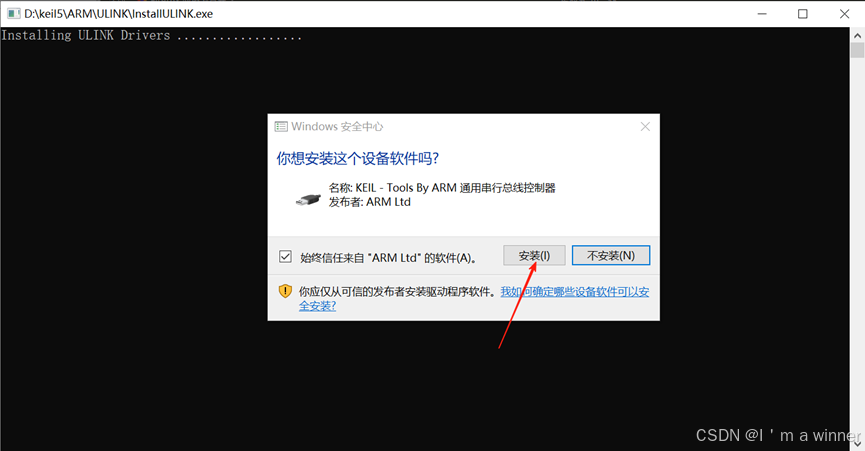Minimize the InstallULINK.exe console window

pyautogui.click(x=762, y=14)
